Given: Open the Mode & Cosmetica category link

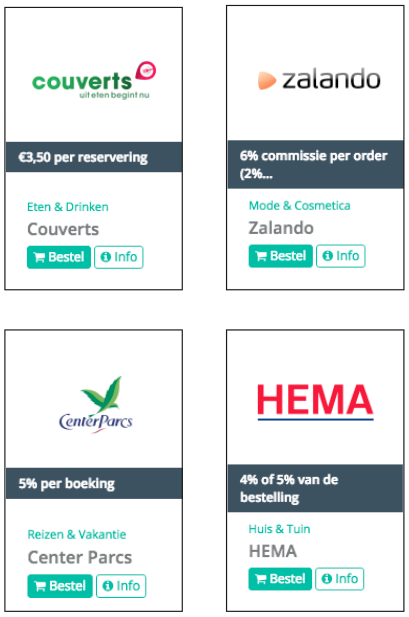Looking at the screenshot, I should pos(300,205).
